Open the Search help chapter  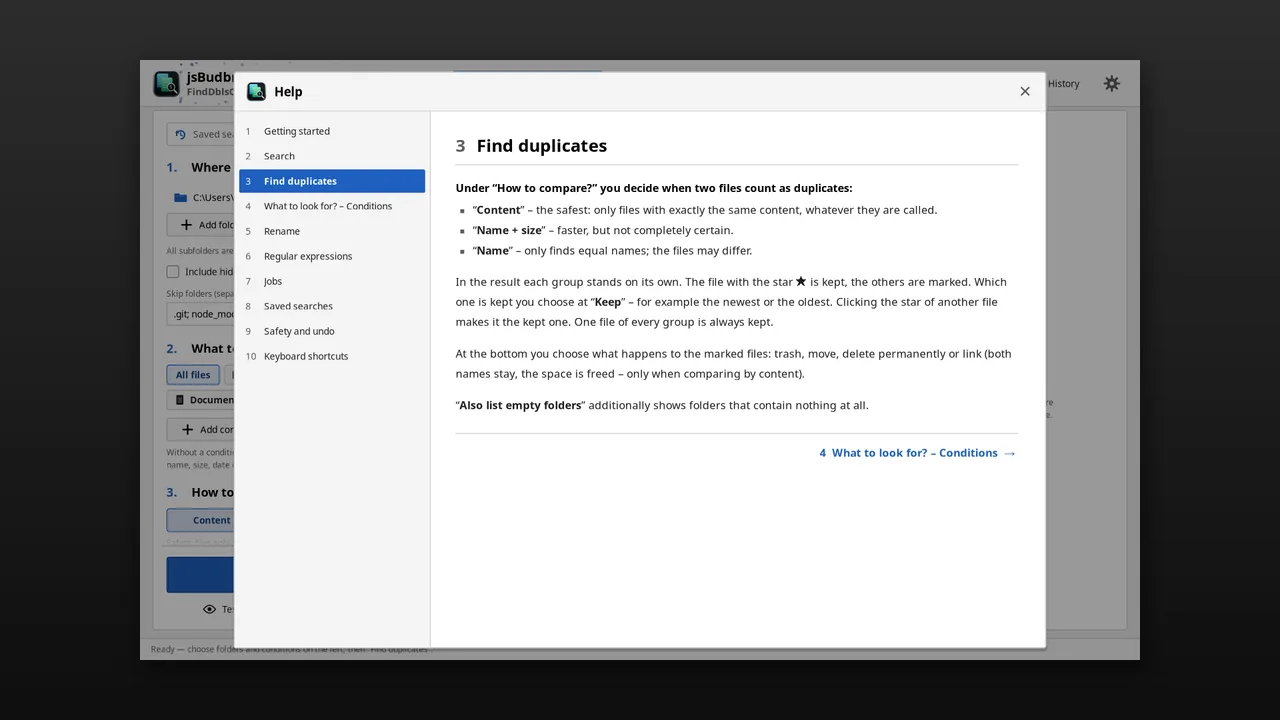click(332, 156)
